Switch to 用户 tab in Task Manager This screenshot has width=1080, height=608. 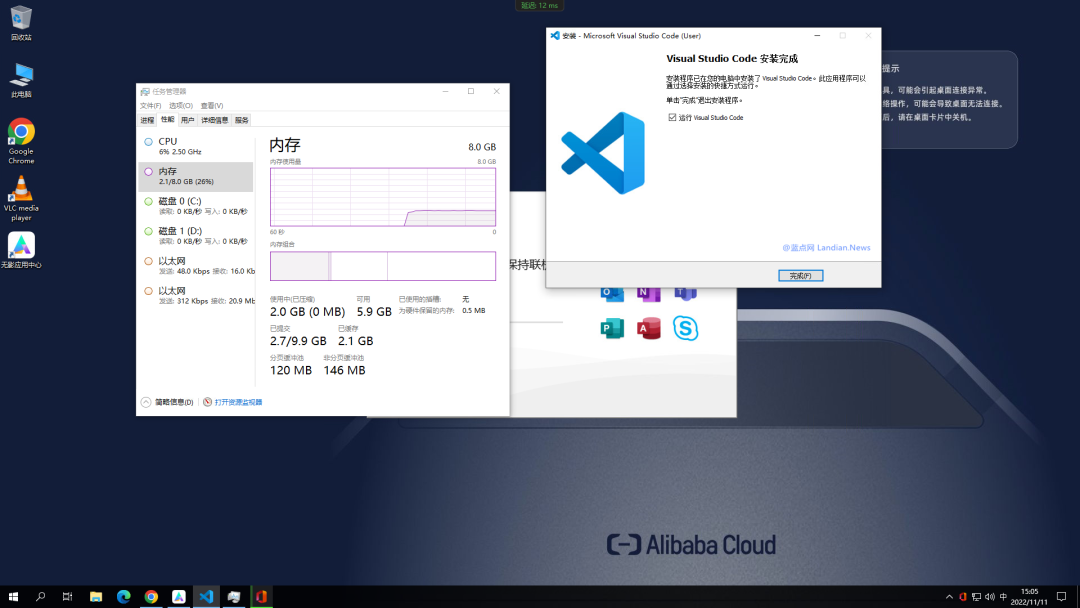click(187, 120)
